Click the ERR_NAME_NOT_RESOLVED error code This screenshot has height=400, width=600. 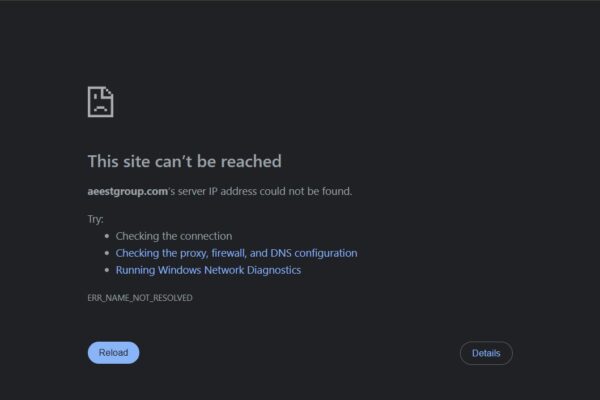140,298
